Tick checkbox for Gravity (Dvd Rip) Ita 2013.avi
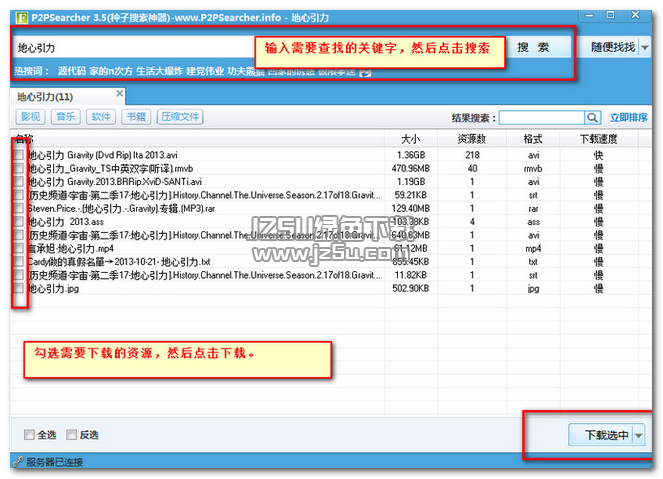663x479 pixels. click(18, 155)
